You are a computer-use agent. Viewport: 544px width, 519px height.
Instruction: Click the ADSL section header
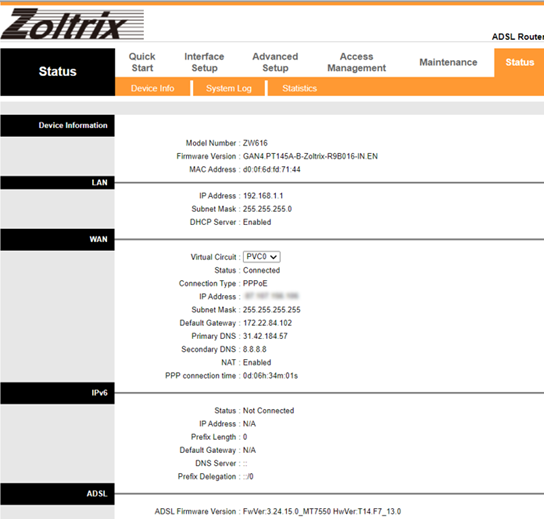tap(58, 494)
